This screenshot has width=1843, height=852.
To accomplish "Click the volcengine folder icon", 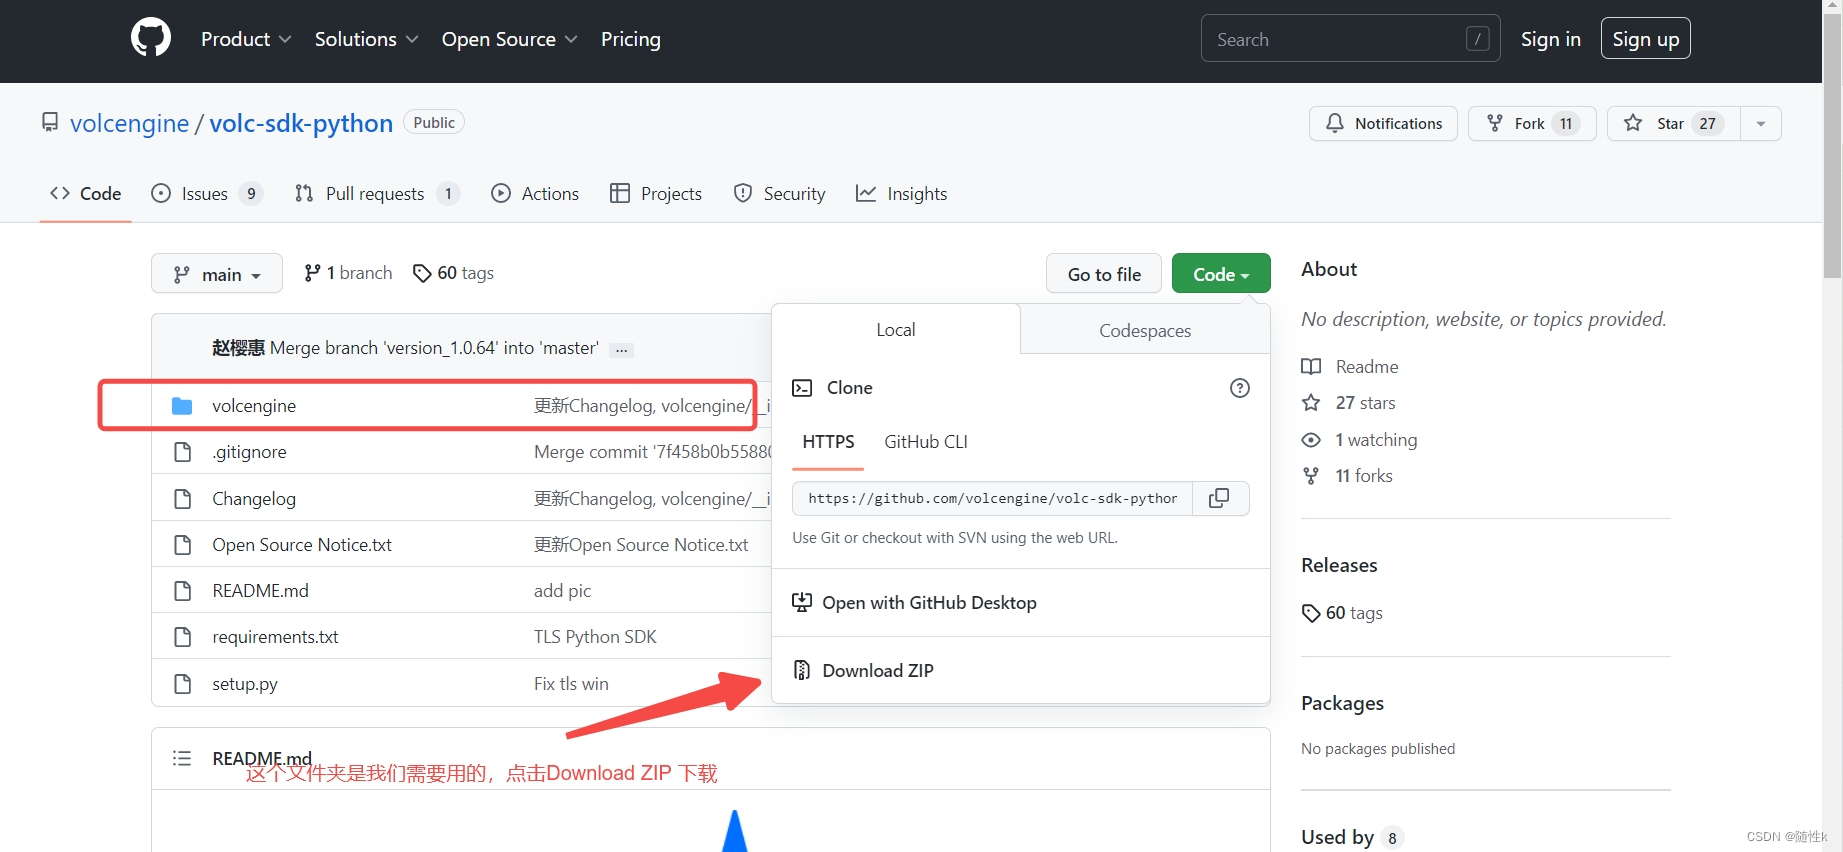I will [182, 405].
